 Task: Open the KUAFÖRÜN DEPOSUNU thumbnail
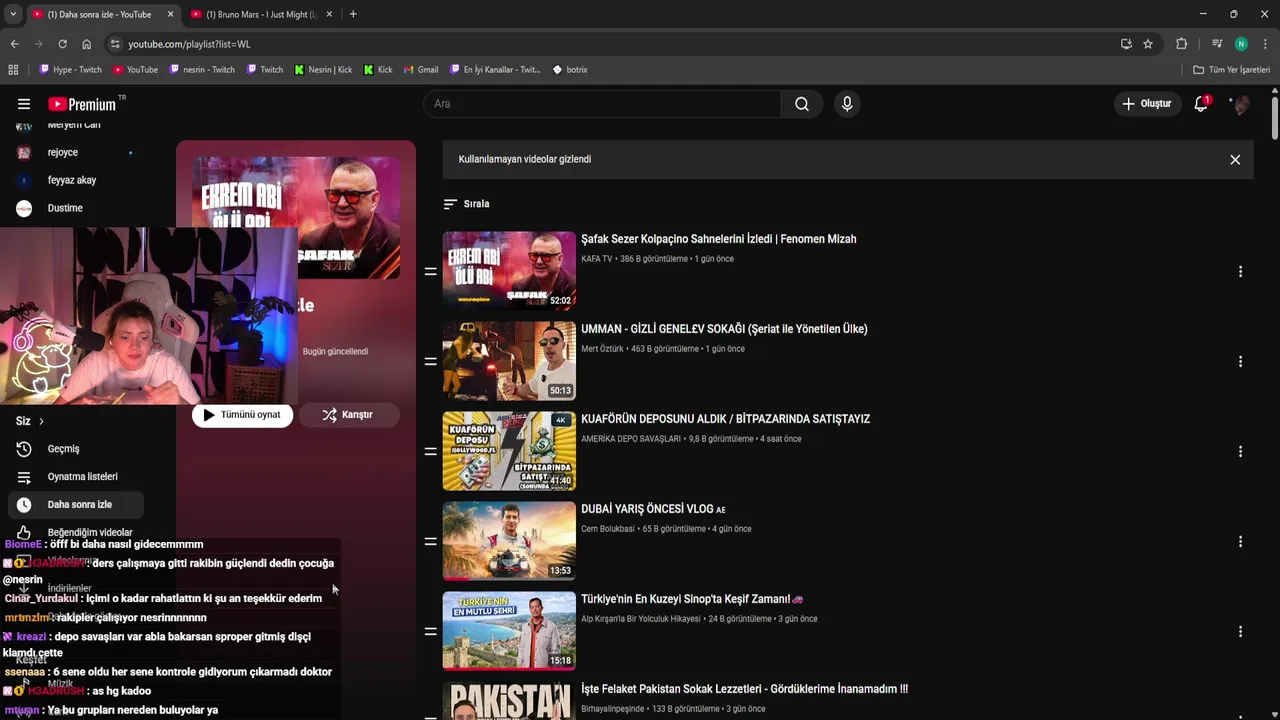point(509,451)
